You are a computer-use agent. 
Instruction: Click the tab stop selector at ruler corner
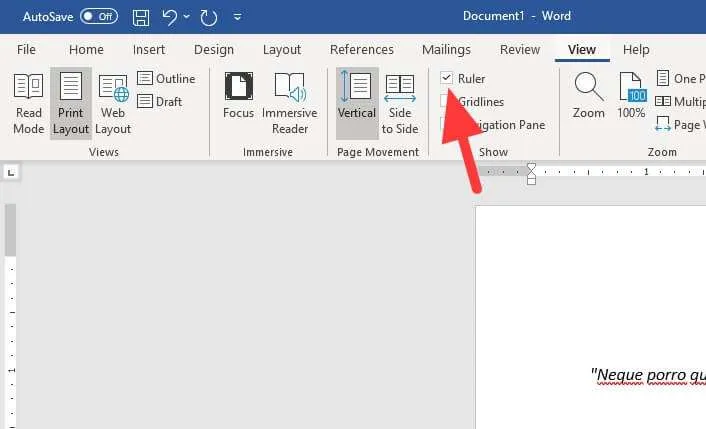click(11, 172)
